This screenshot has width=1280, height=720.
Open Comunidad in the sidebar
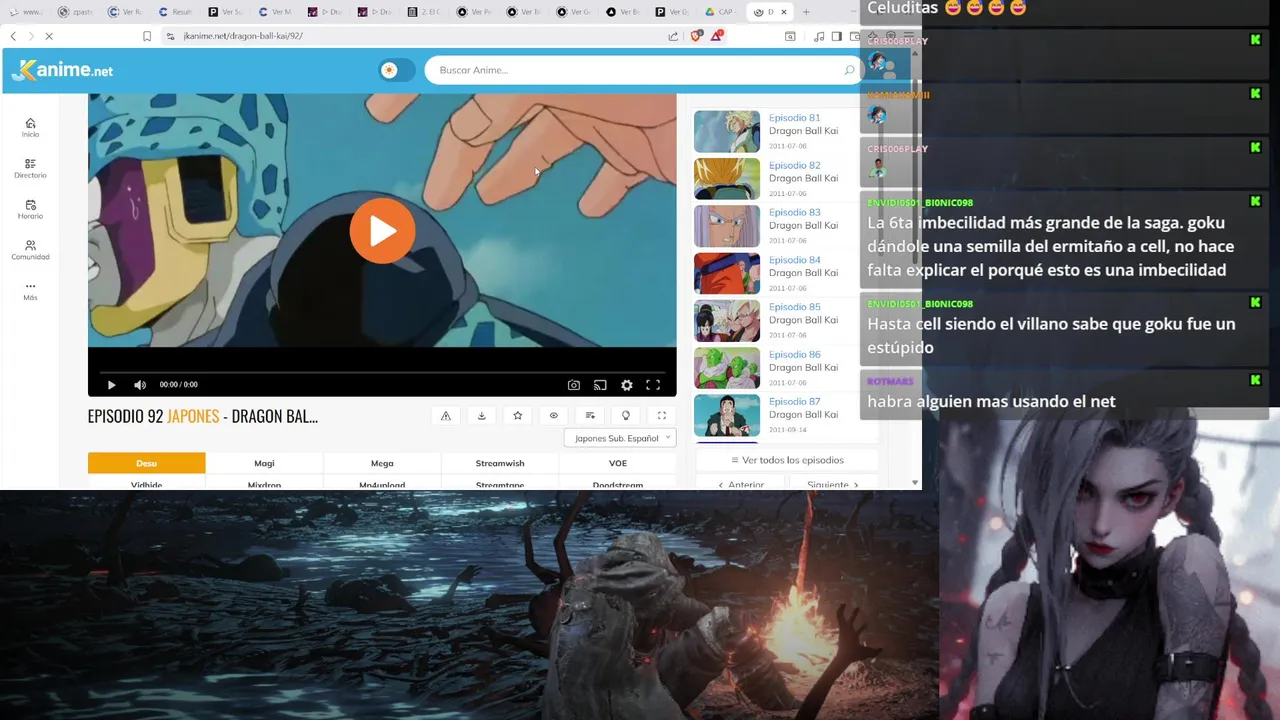[30, 250]
